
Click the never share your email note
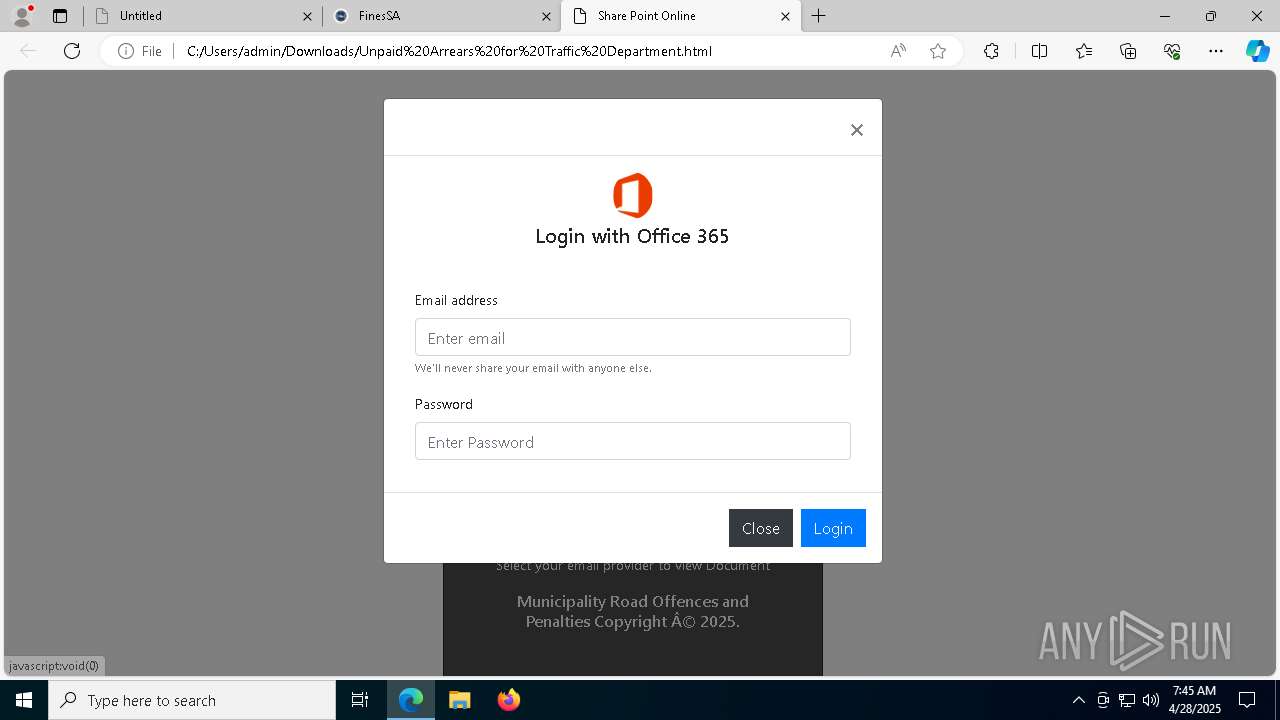[x=533, y=368]
